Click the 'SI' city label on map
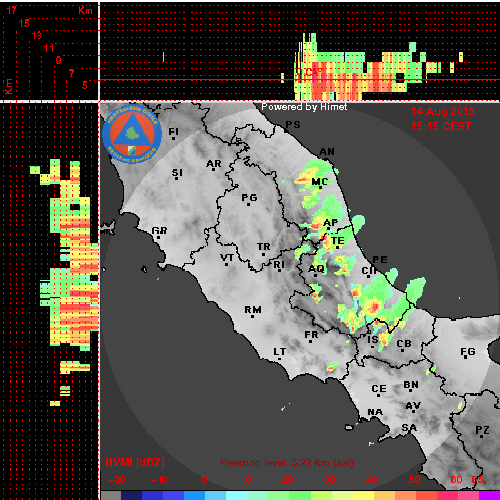This screenshot has width=500, height=500. [177, 173]
